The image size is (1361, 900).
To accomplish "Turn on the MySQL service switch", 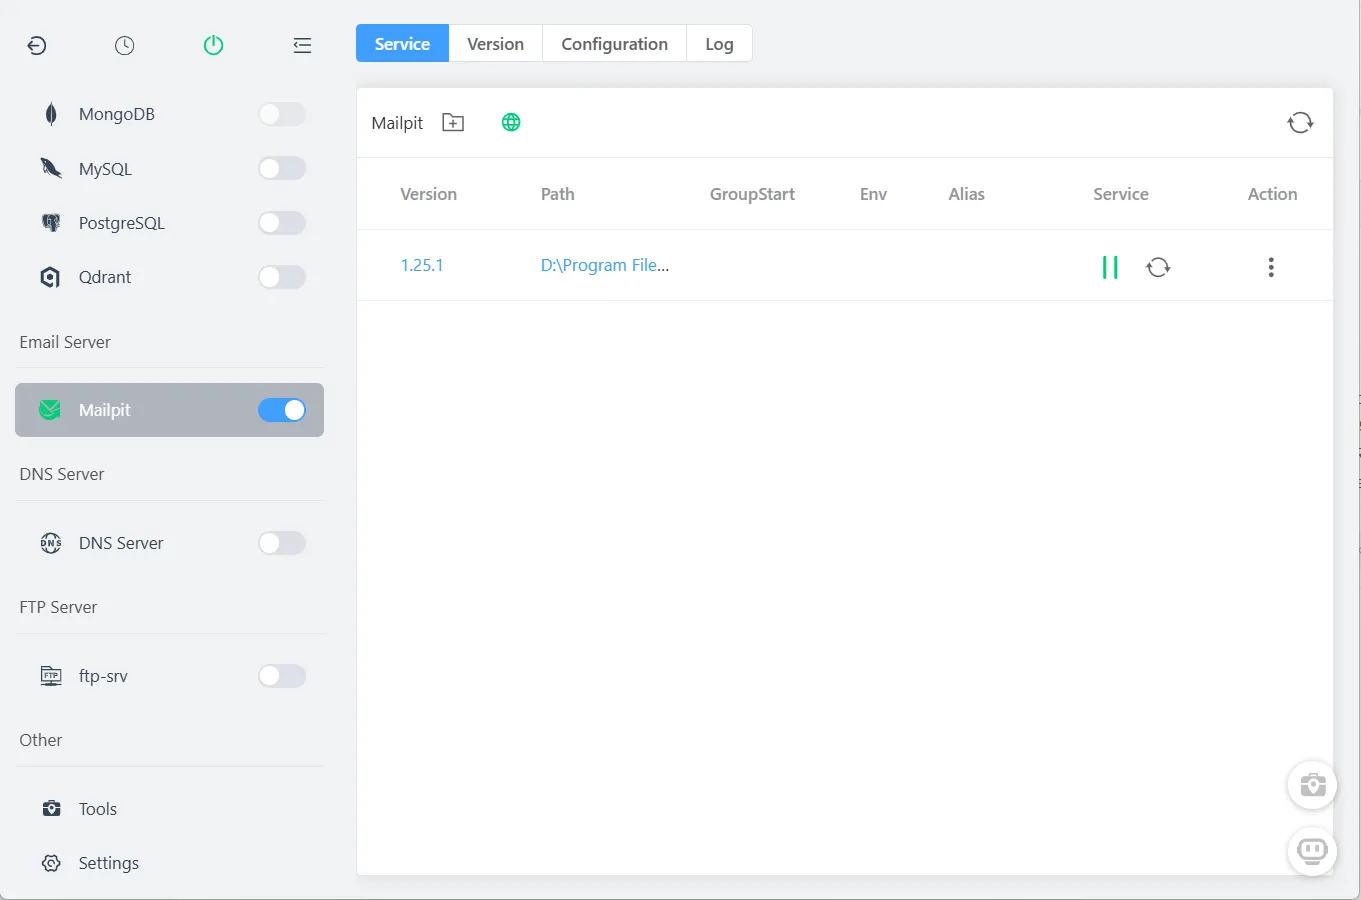I will [281, 169].
